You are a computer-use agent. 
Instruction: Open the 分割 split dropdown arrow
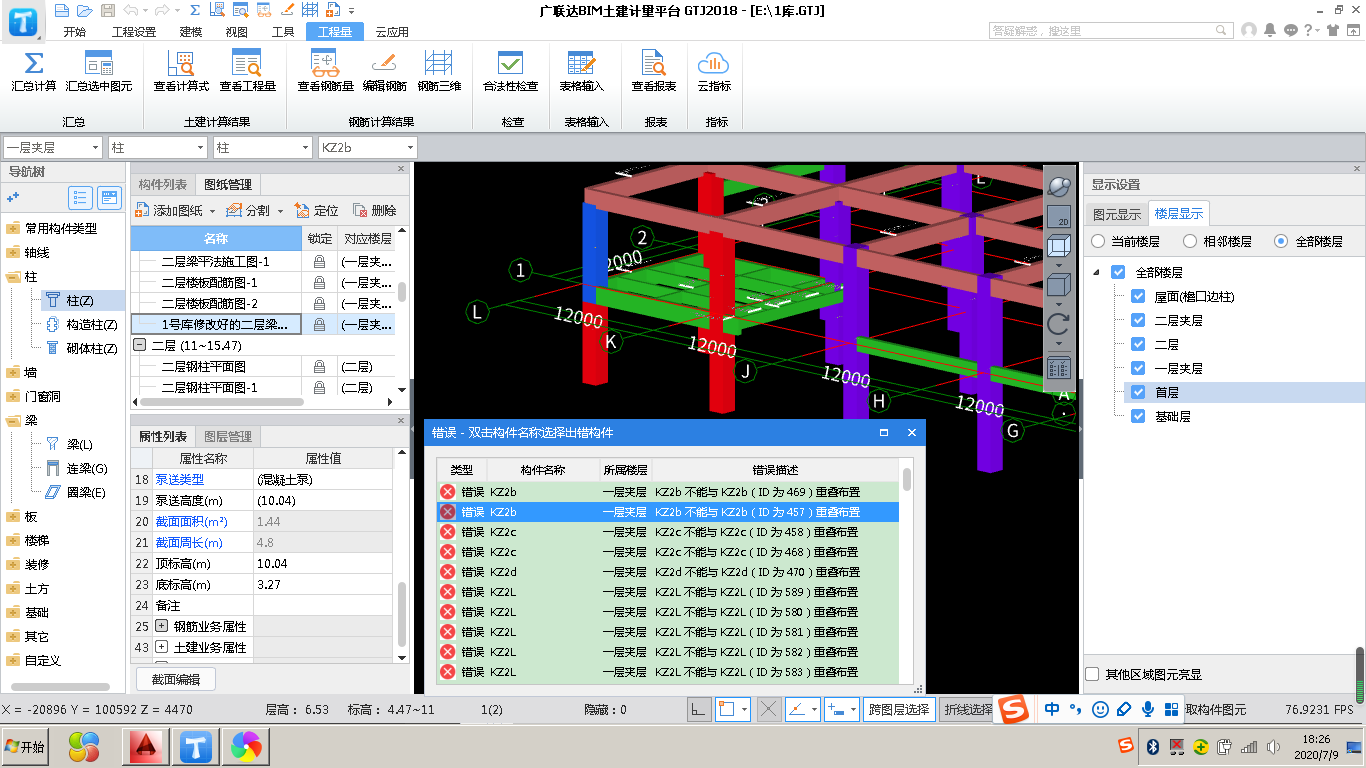coord(281,211)
